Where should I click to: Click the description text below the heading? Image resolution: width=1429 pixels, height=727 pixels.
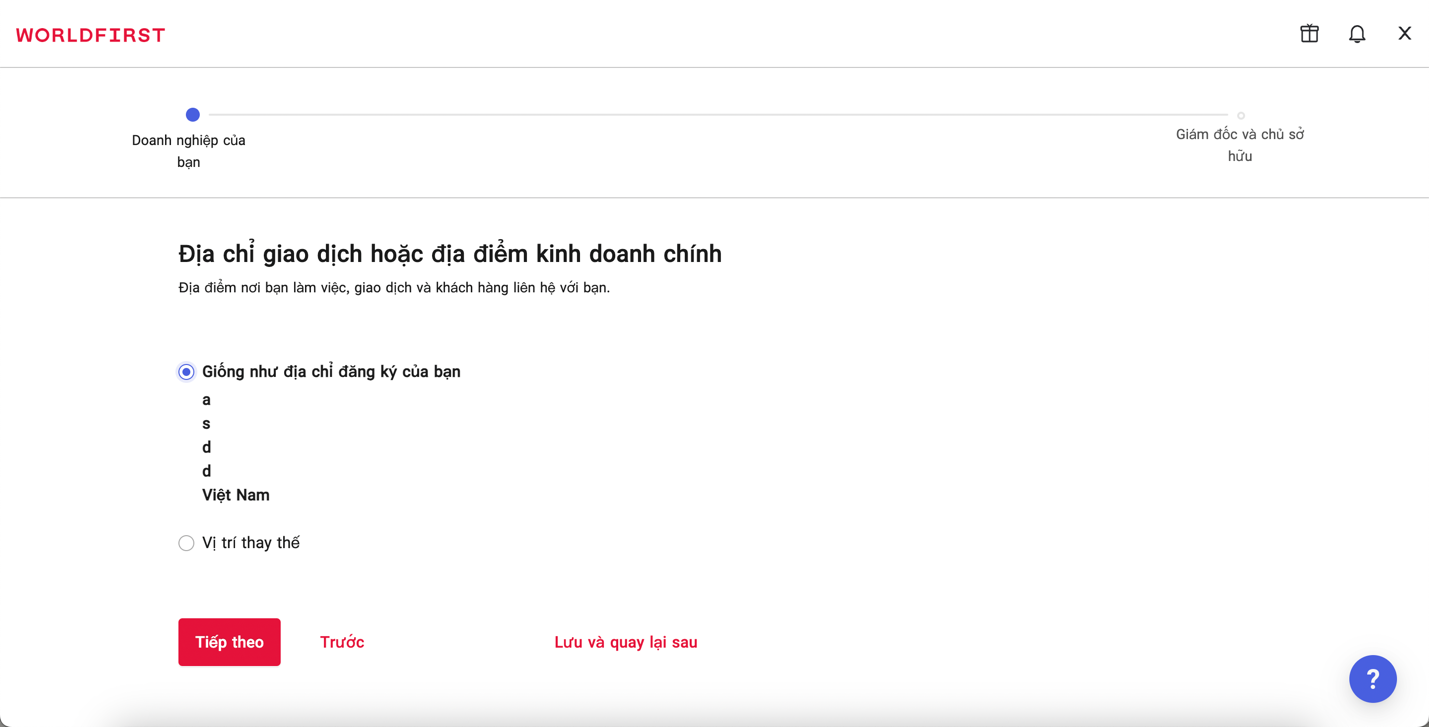point(394,288)
